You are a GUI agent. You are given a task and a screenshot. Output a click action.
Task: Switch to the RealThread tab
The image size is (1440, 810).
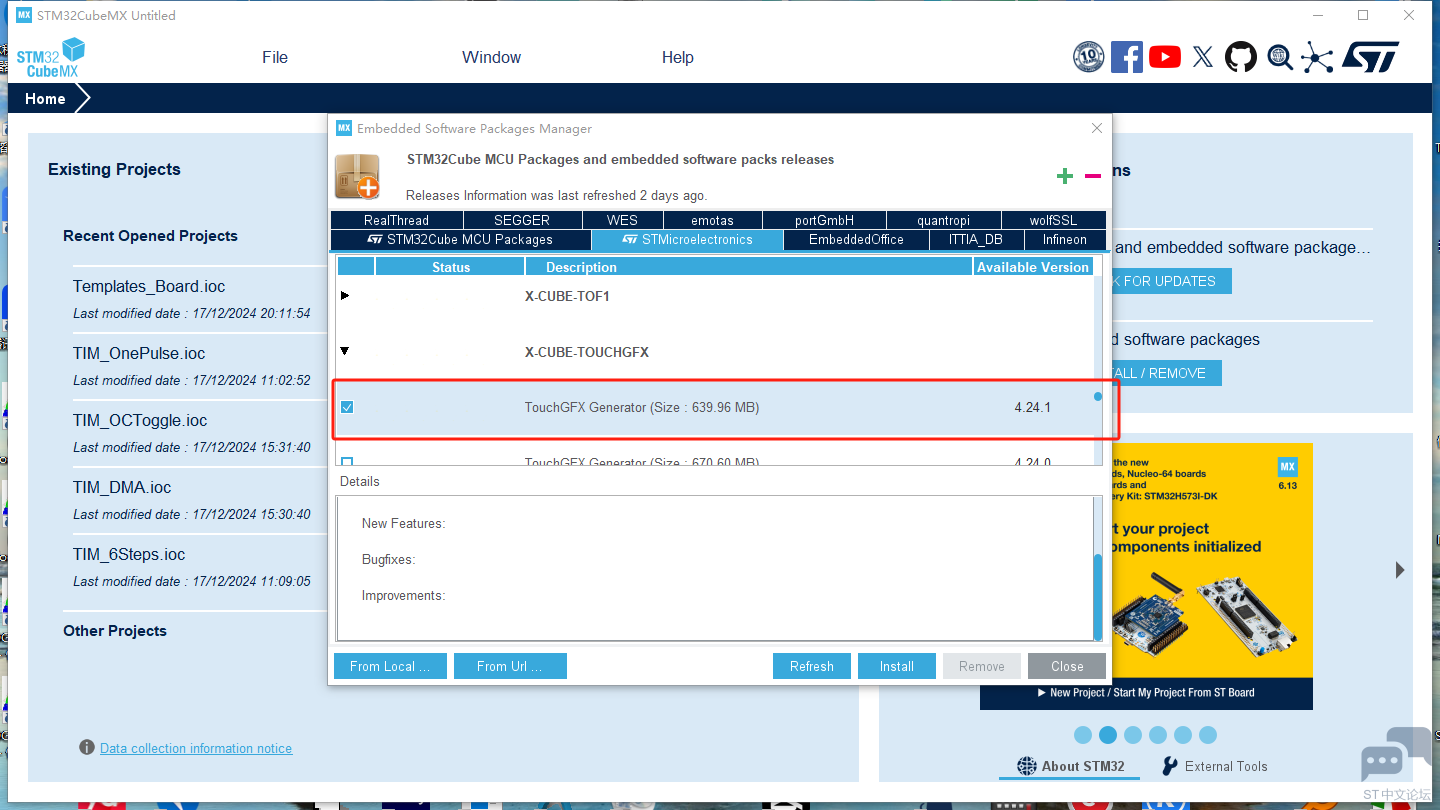397,220
